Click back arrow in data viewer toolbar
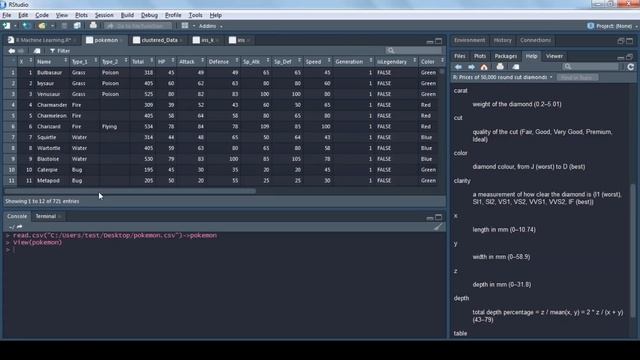 [11, 51]
